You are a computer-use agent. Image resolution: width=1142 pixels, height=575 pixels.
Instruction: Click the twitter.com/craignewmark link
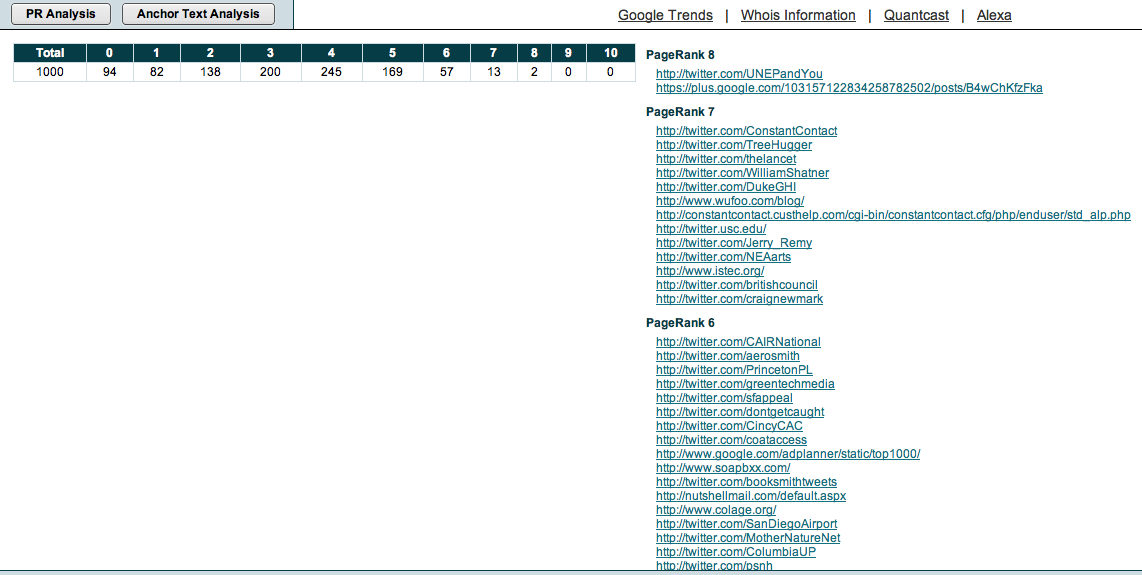[x=739, y=299]
